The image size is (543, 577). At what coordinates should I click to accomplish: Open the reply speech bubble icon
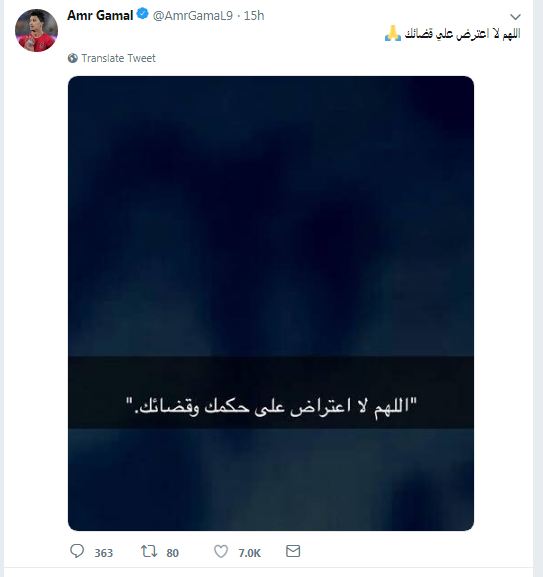click(77, 551)
